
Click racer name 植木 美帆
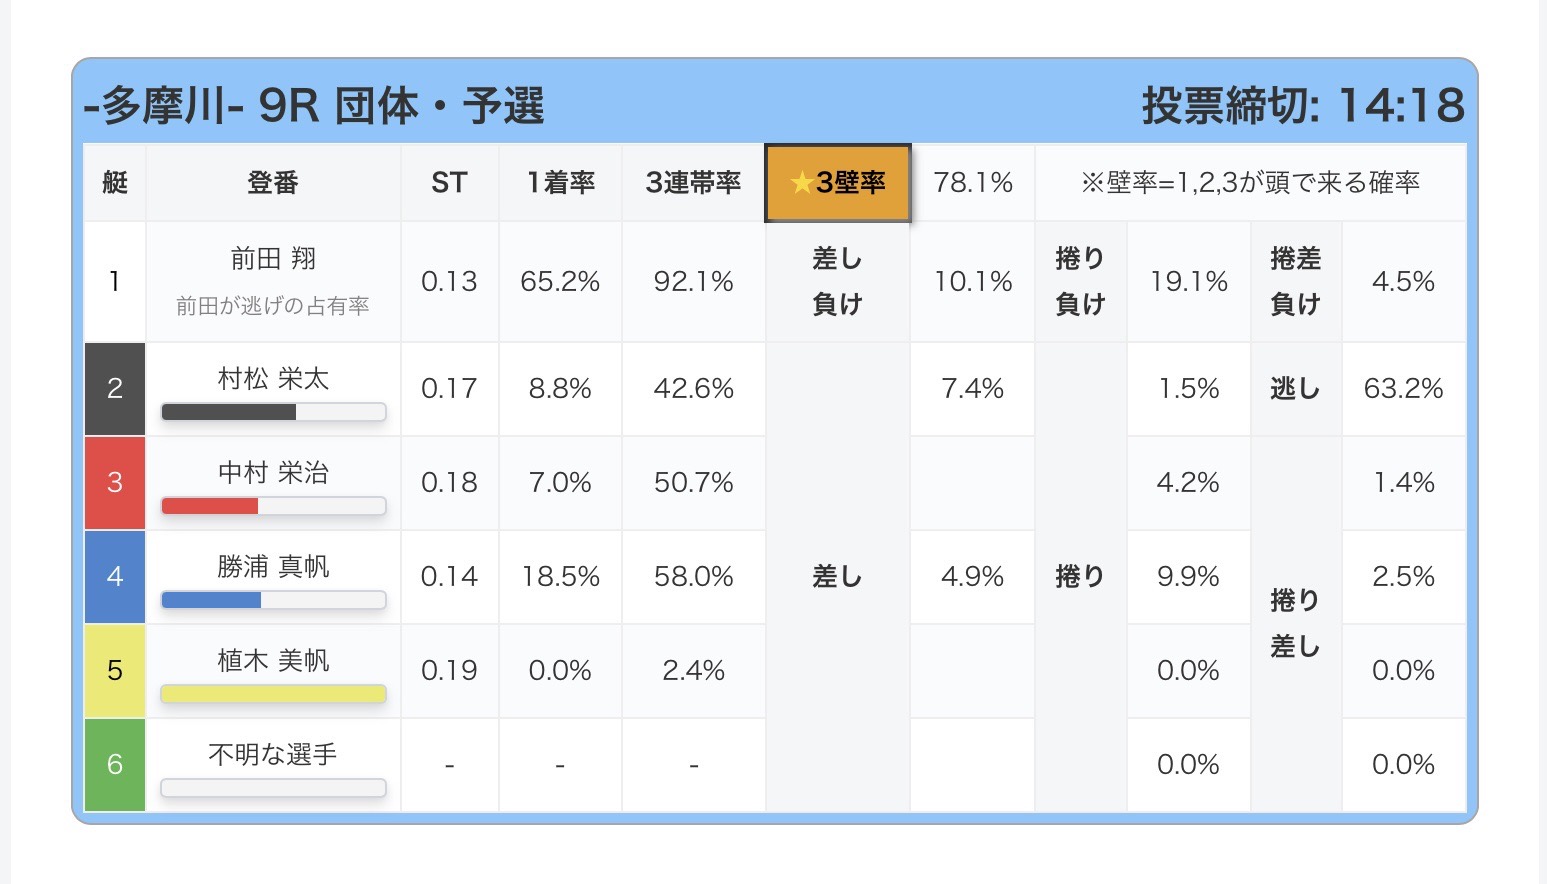click(x=273, y=661)
